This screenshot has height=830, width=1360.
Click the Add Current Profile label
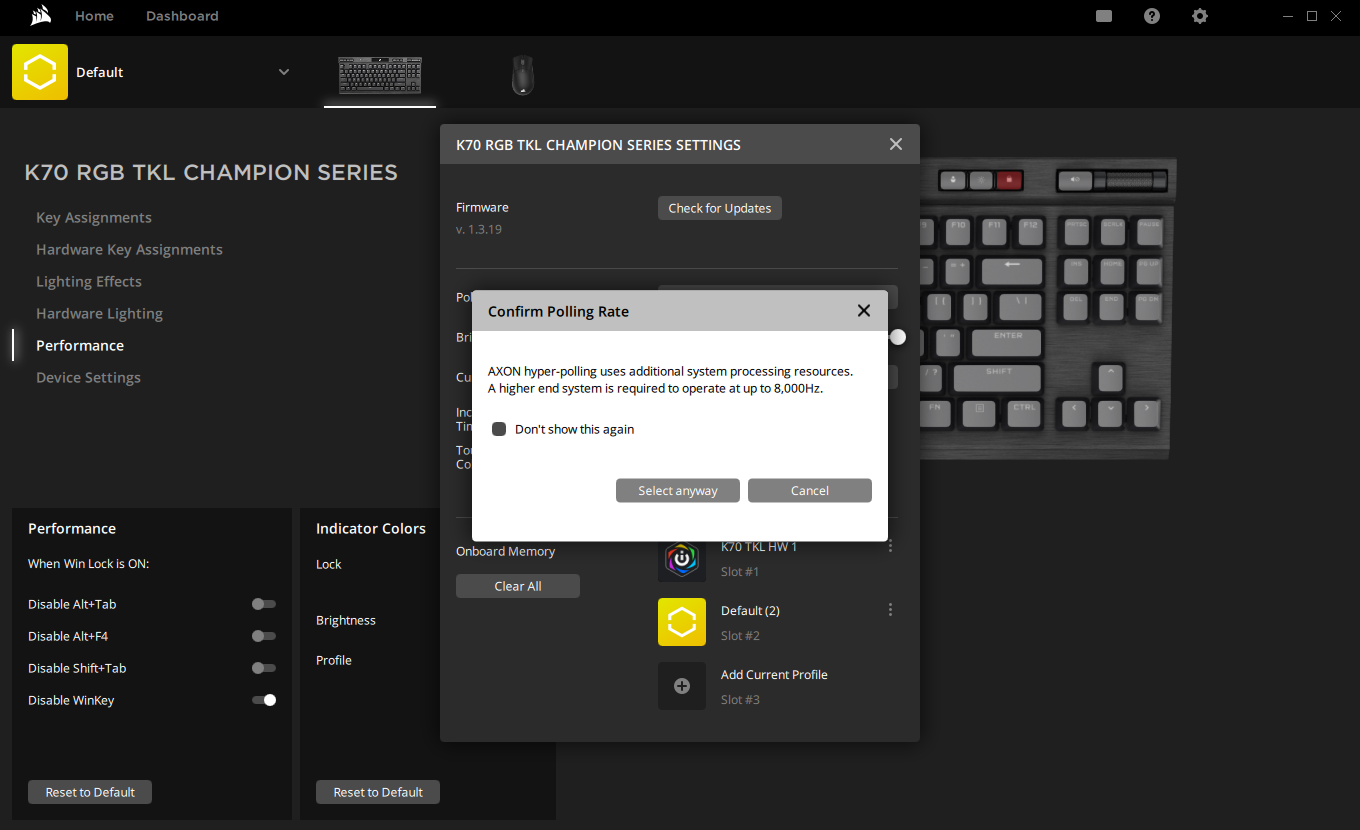coord(774,675)
